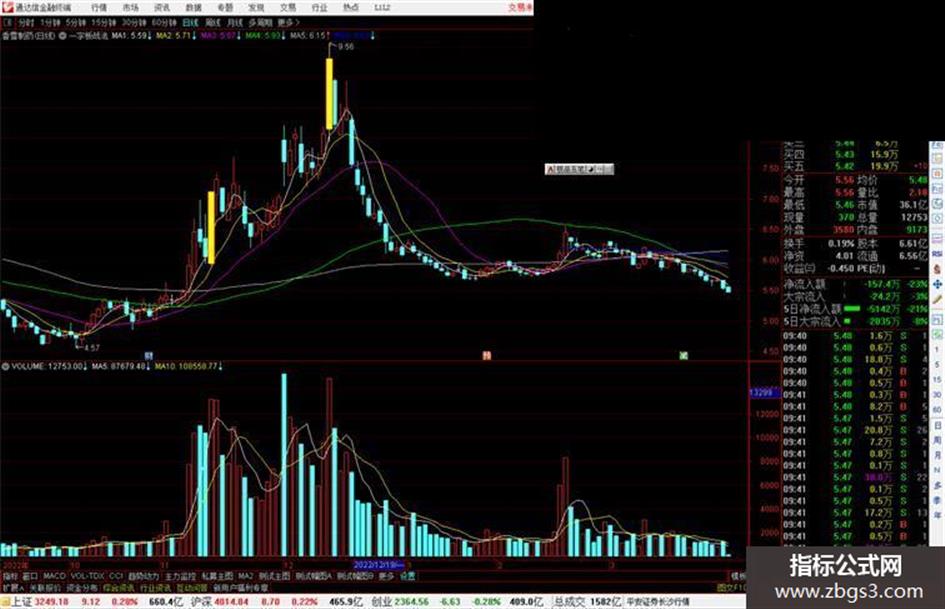Click the highlighted 2022/12/19 date label
This screenshot has width=945, height=609.
(378, 565)
